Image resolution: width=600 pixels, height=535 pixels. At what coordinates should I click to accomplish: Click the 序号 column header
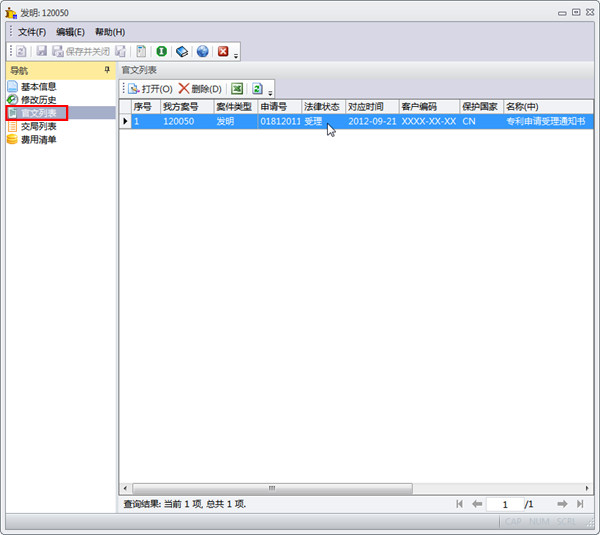point(146,107)
